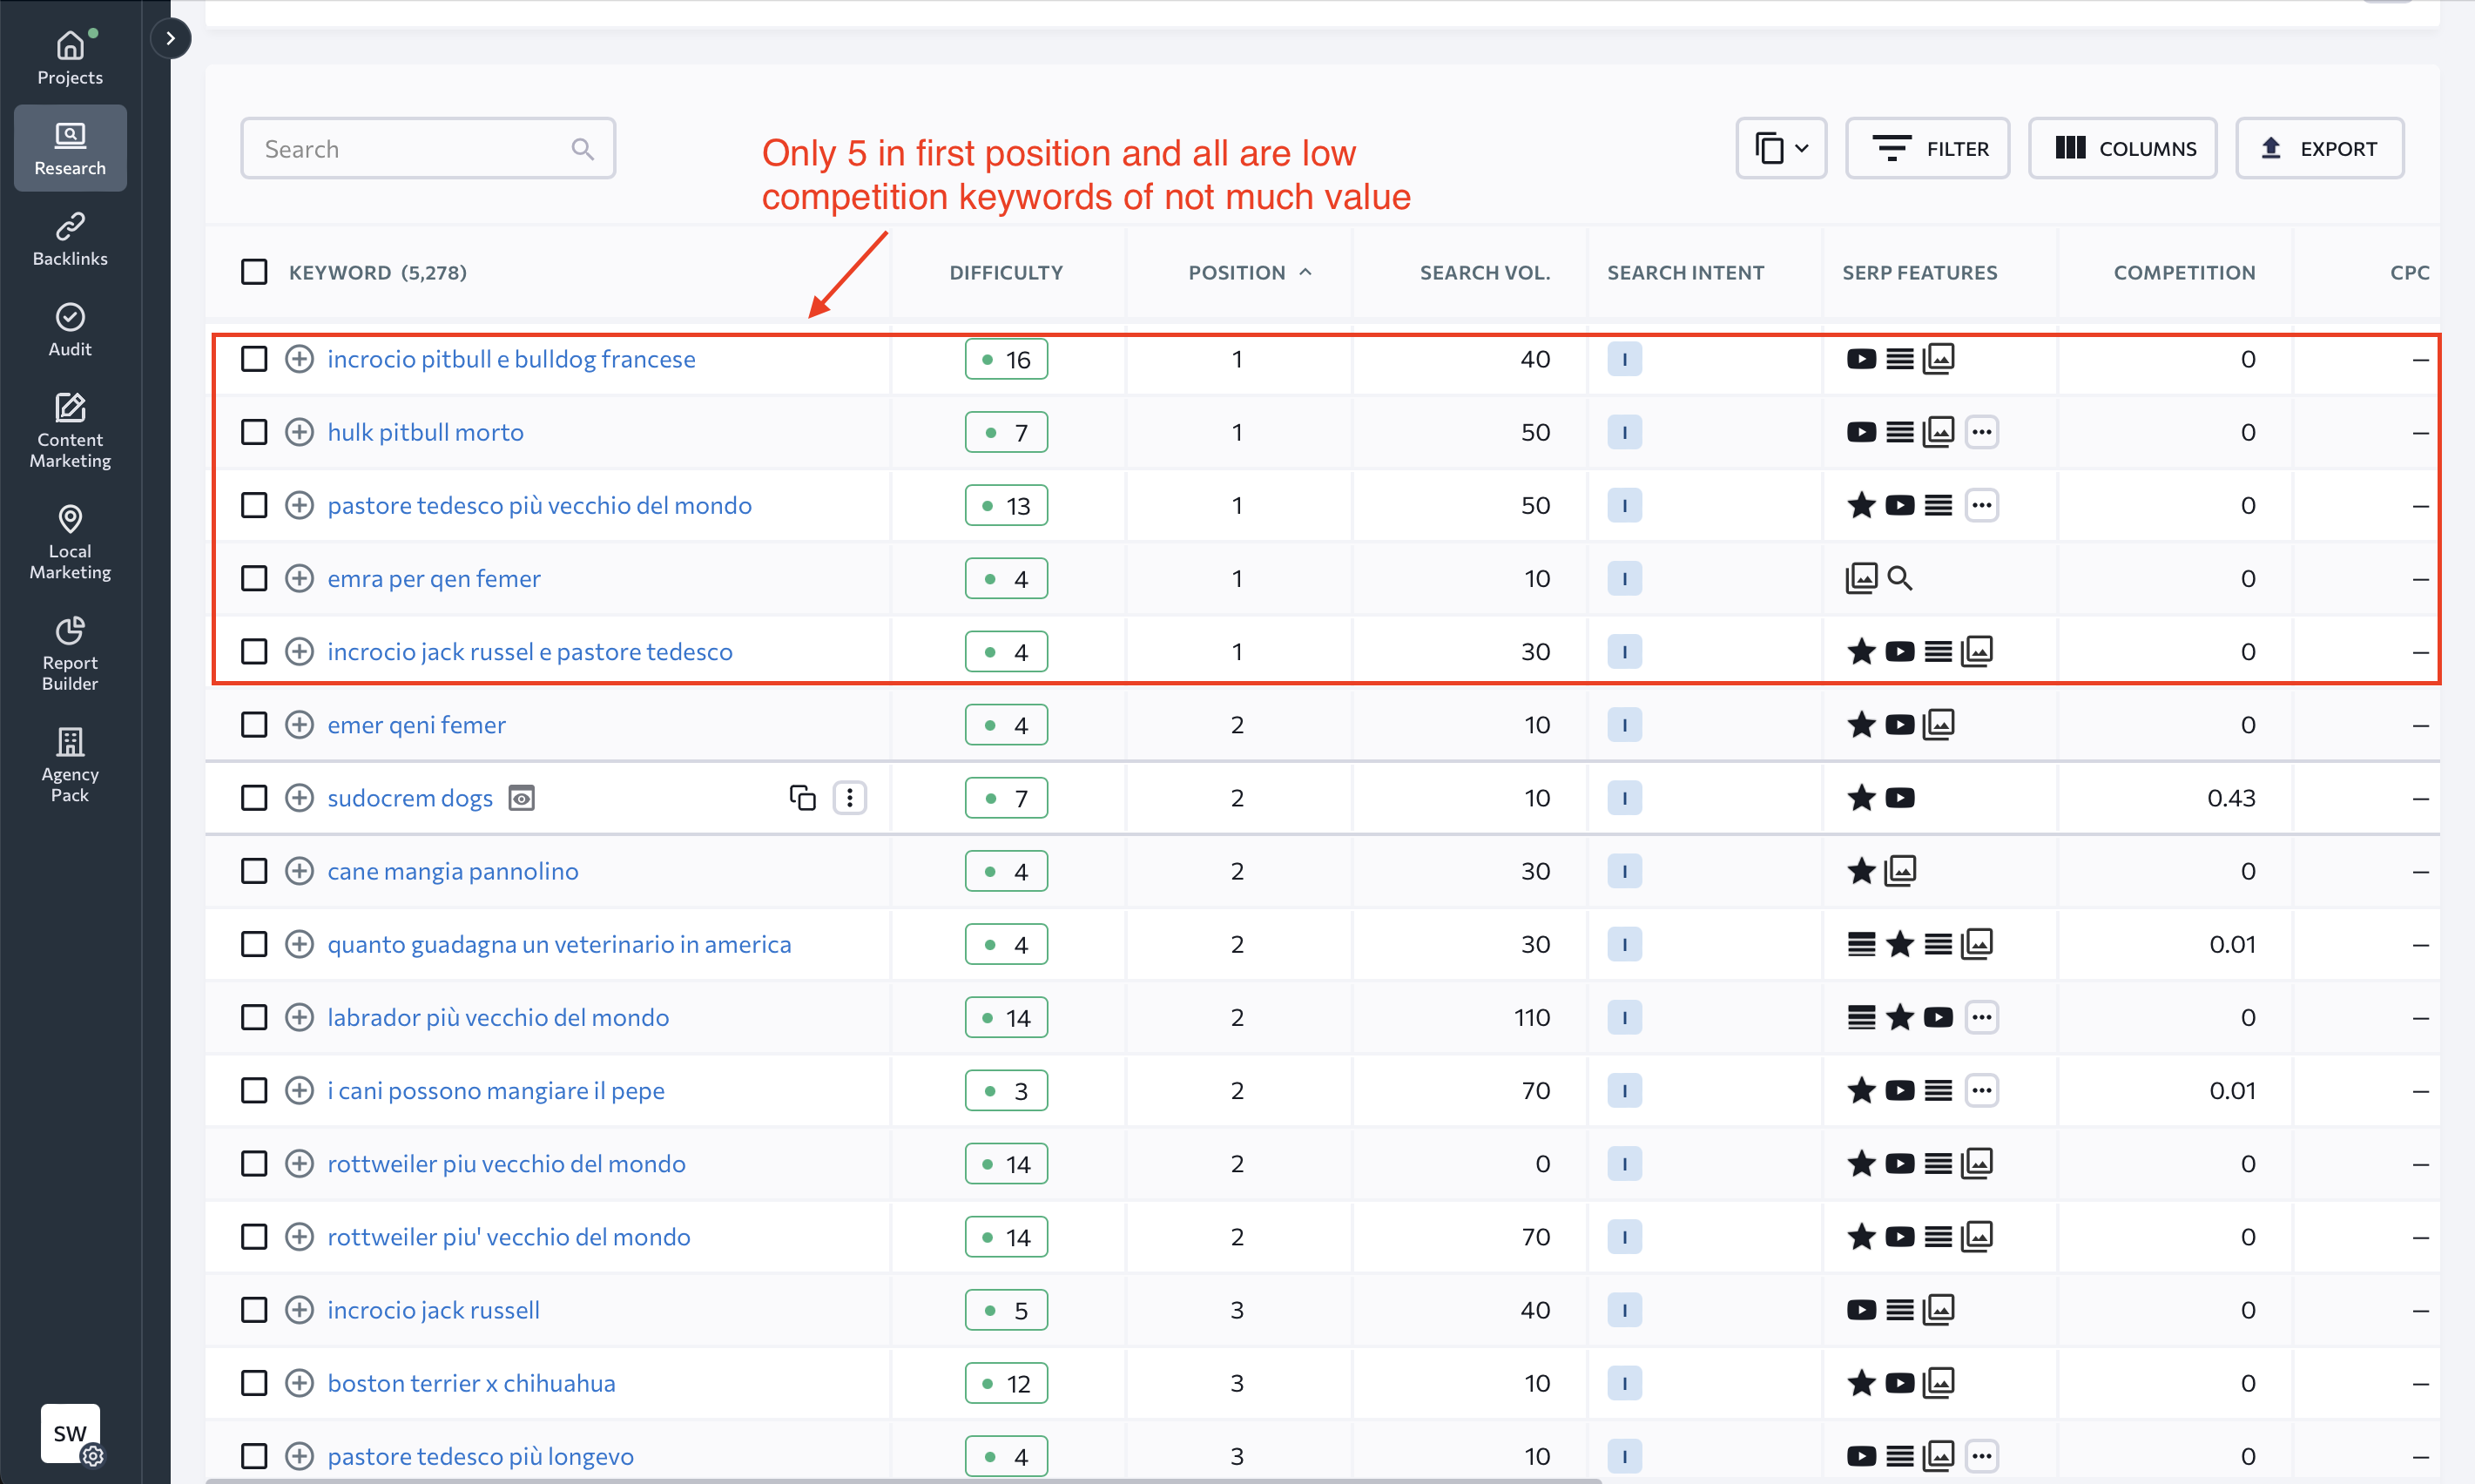Expand the collapsed sidebar with arrow
The width and height of the screenshot is (2475, 1484).
click(170, 38)
